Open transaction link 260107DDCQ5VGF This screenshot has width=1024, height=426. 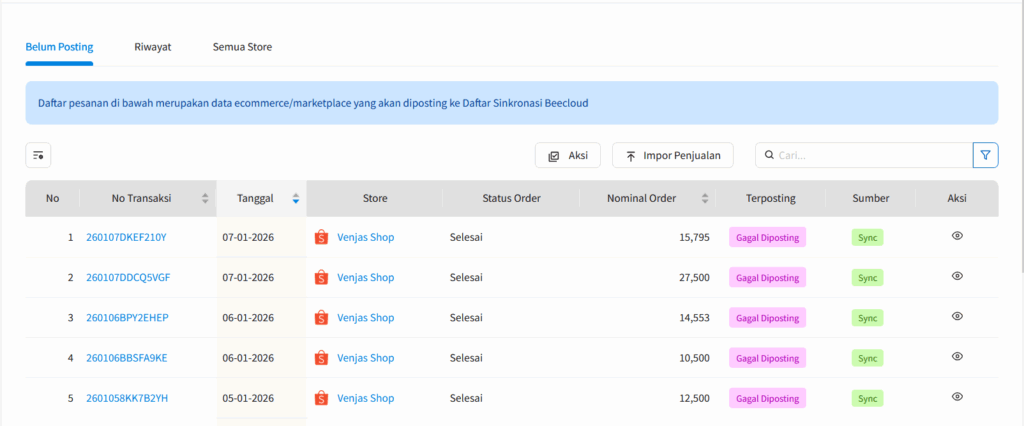[128, 278]
